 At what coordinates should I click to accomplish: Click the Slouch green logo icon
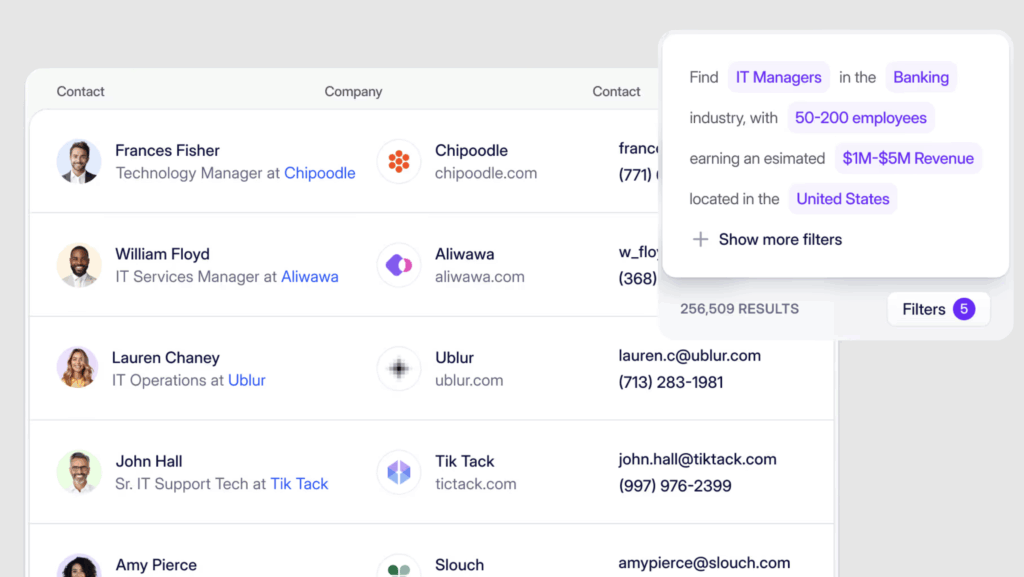click(398, 567)
